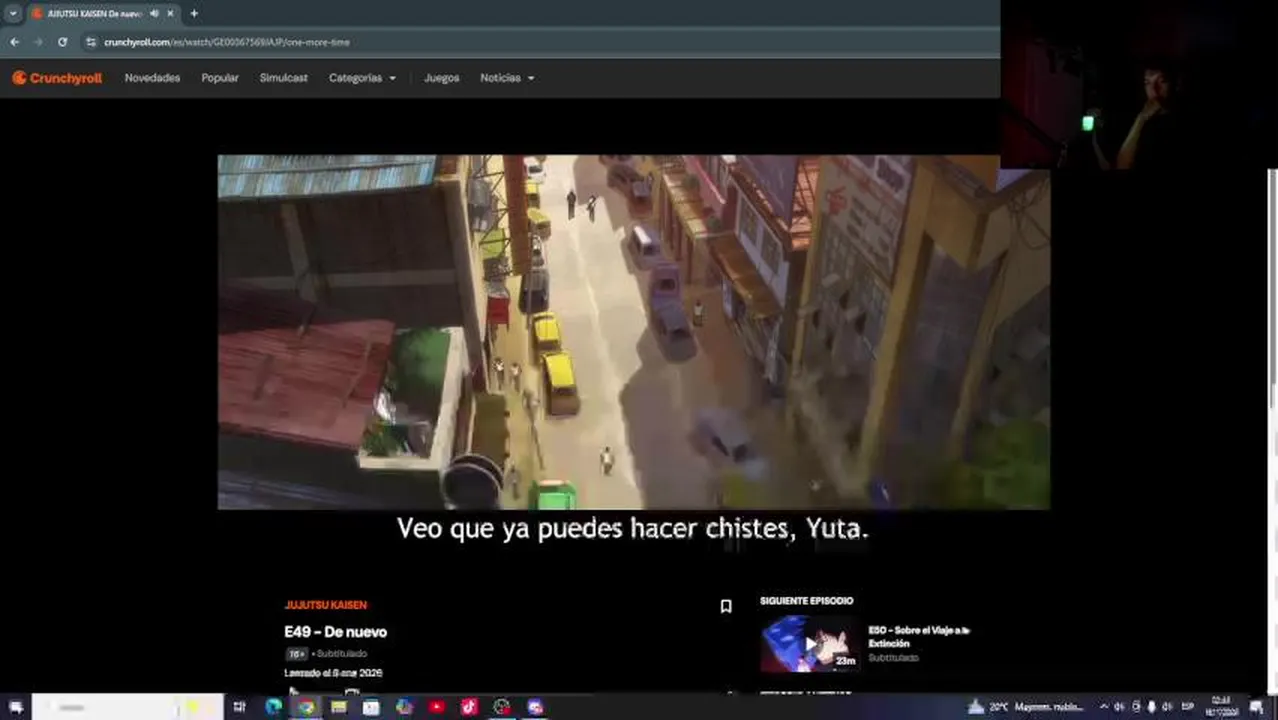Screen dimensions: 1278x720
Task: Open the TikTok app in taskbar
Action: tap(469, 707)
